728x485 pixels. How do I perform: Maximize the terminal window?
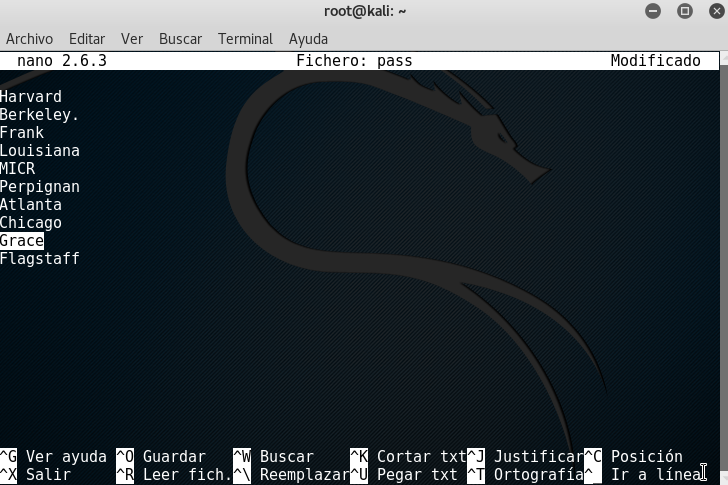tap(685, 11)
